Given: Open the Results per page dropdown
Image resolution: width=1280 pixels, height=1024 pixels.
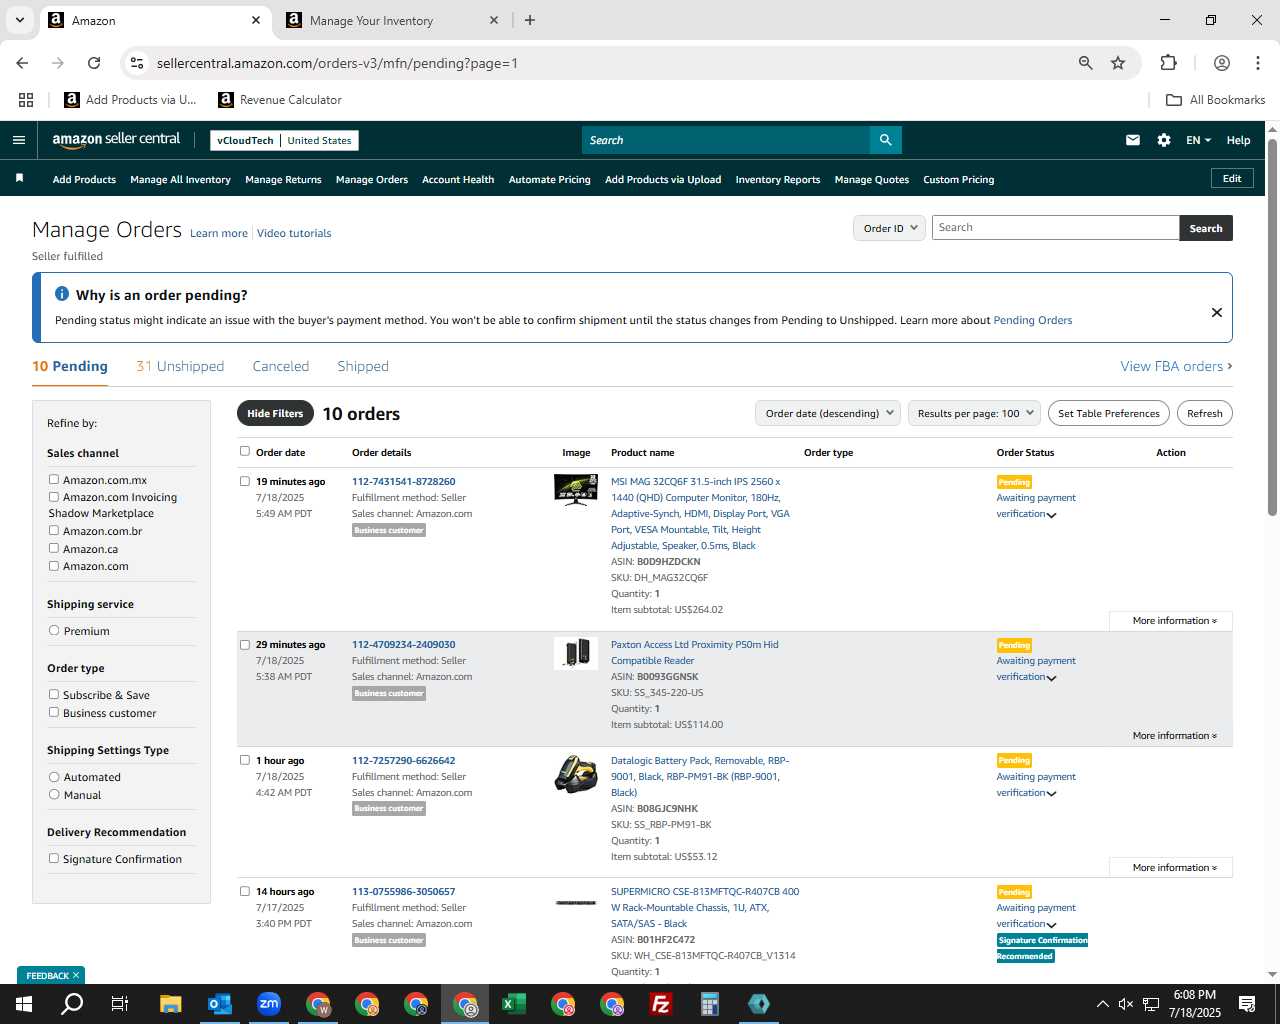Looking at the screenshot, I should [974, 413].
